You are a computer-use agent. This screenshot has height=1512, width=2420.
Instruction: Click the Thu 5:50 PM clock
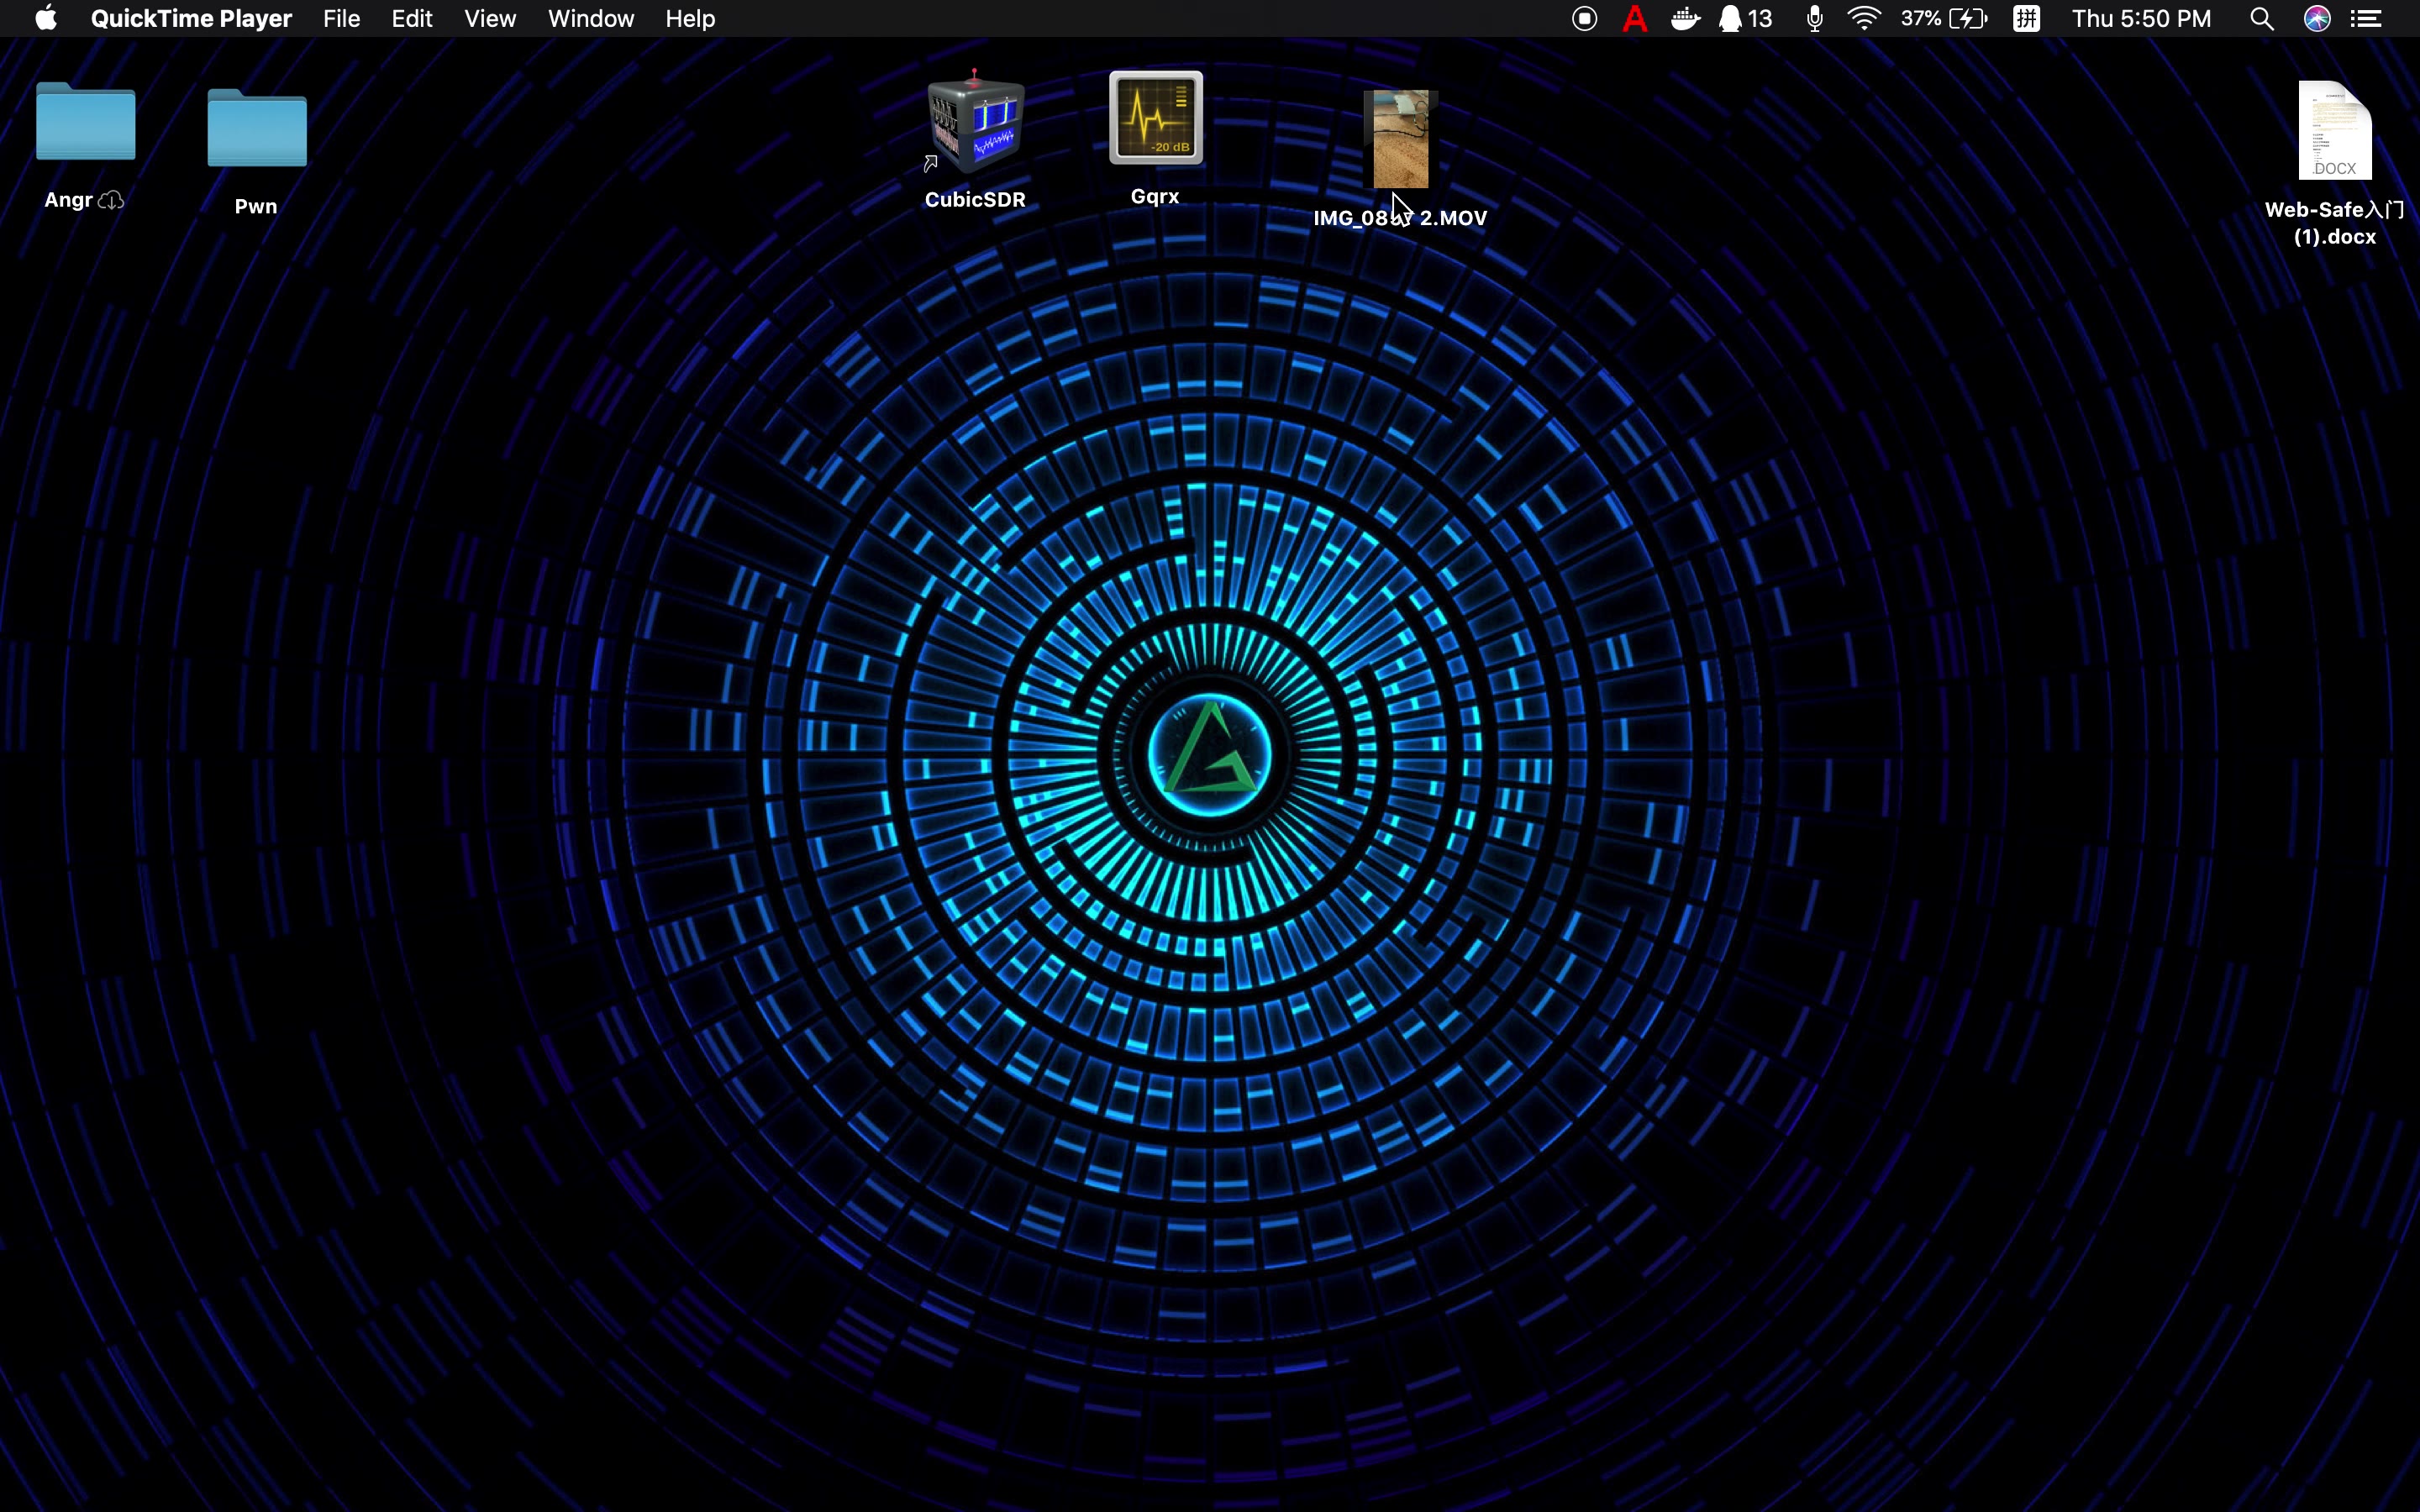2142,19
